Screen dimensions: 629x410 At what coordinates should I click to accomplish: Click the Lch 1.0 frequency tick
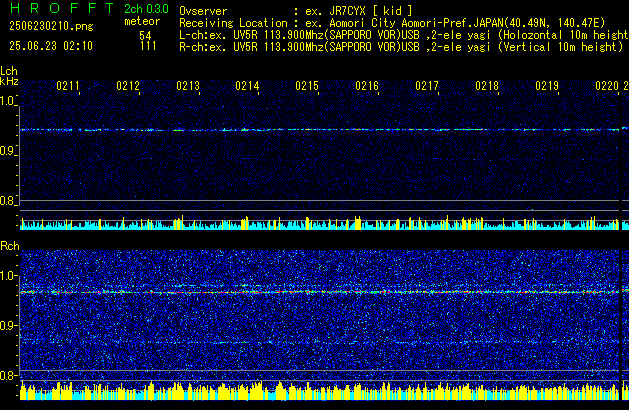coord(8,101)
